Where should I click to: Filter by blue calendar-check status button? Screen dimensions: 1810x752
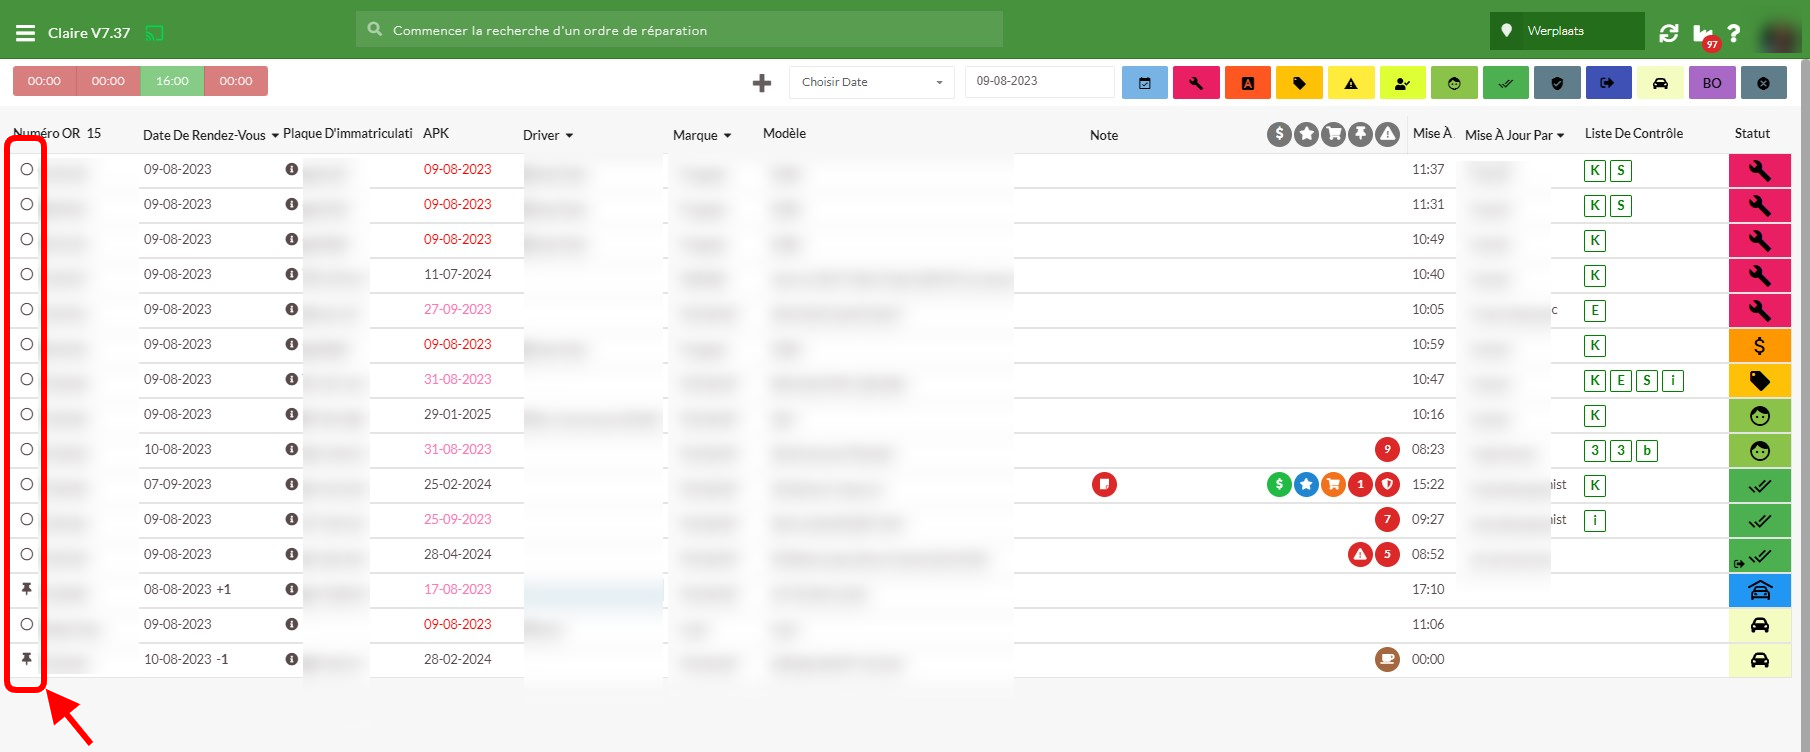[1145, 83]
